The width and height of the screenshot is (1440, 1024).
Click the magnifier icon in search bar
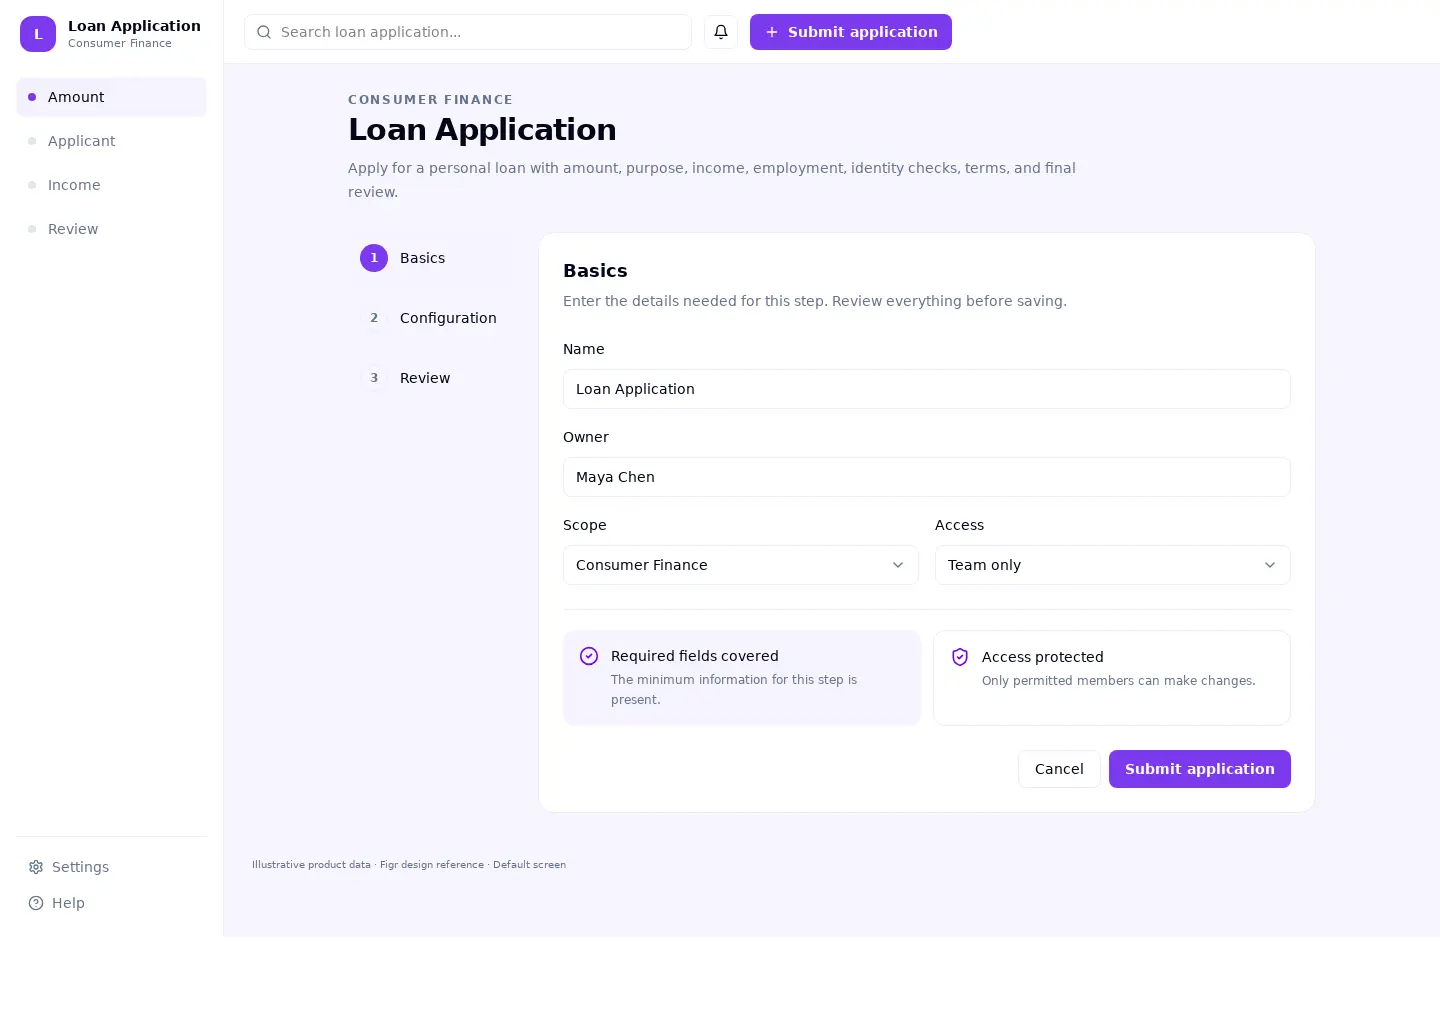point(264,32)
